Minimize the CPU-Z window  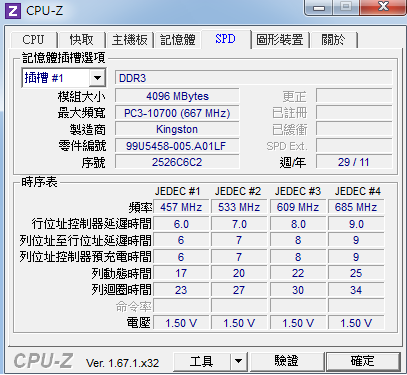319,7
